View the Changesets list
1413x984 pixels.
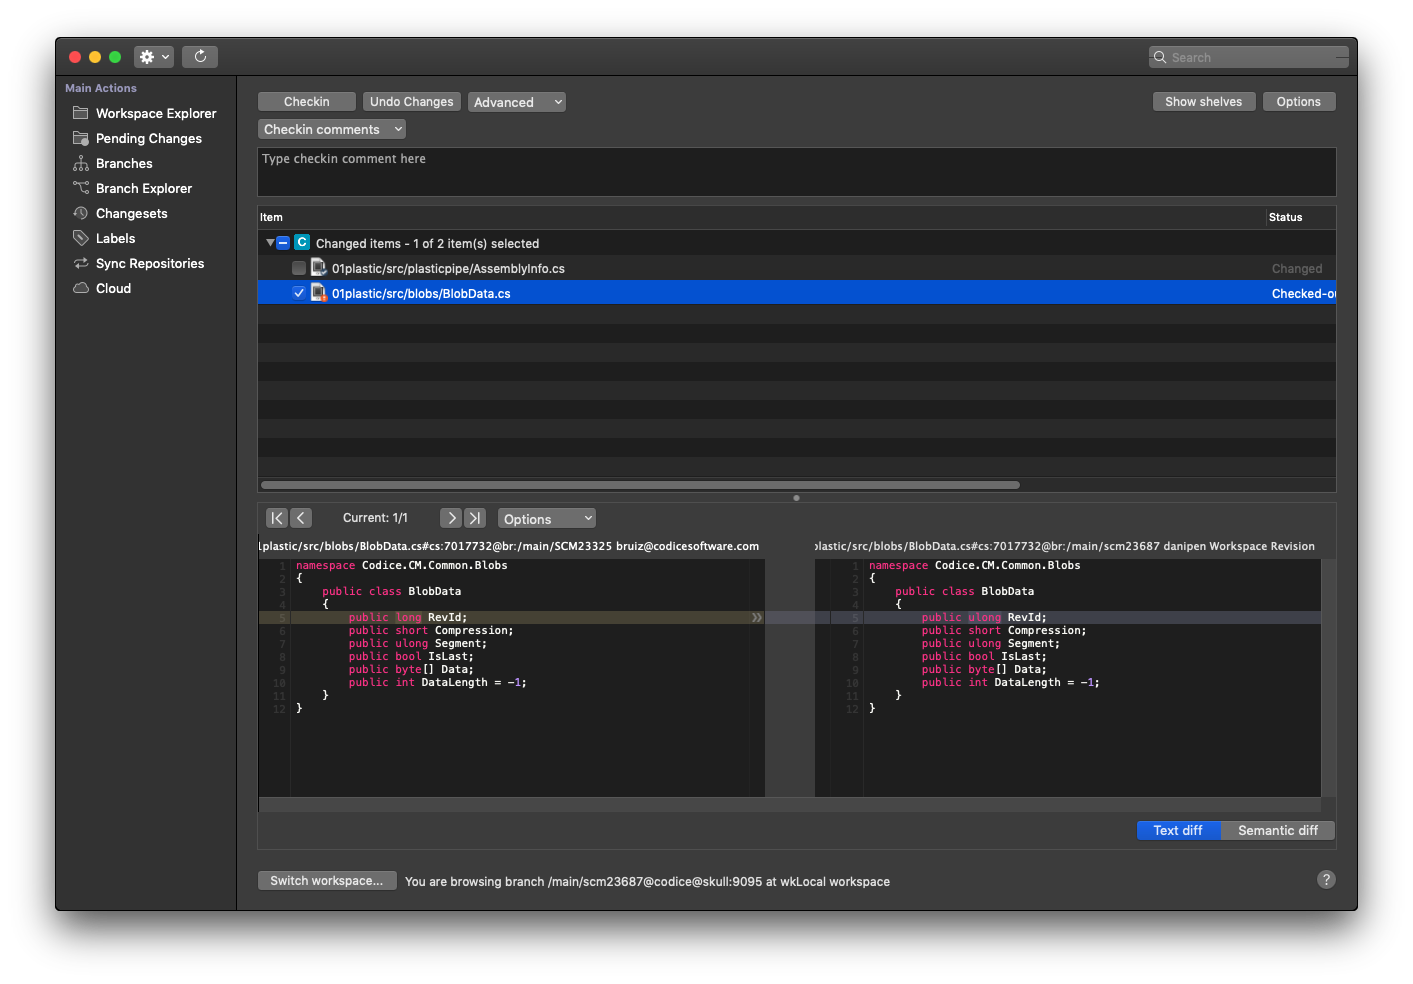(x=130, y=213)
